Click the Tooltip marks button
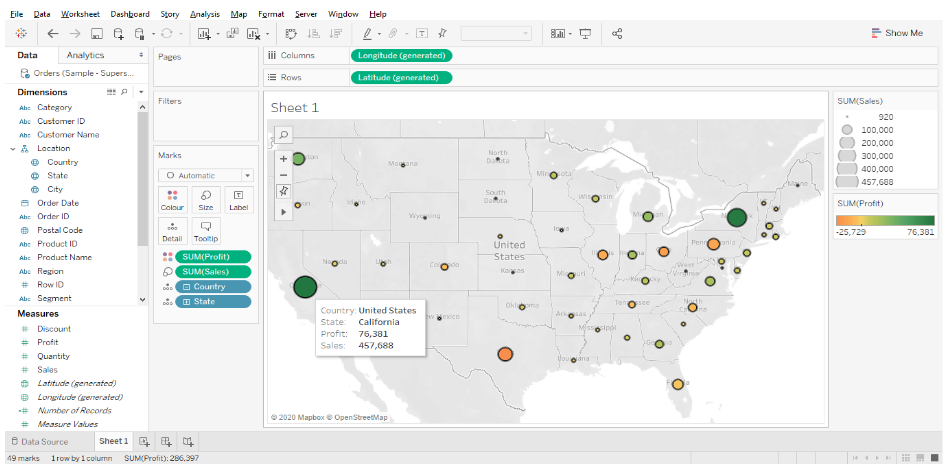Viewport: 945px width, 468px height. (x=206, y=231)
